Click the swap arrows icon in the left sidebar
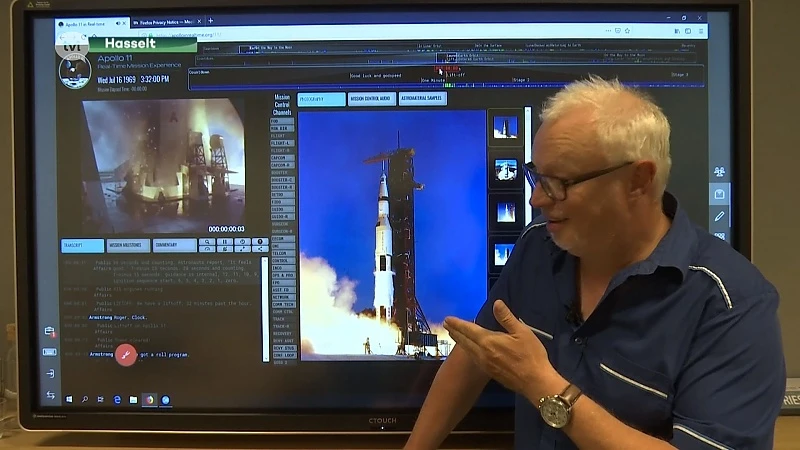800x450 pixels. point(50,395)
